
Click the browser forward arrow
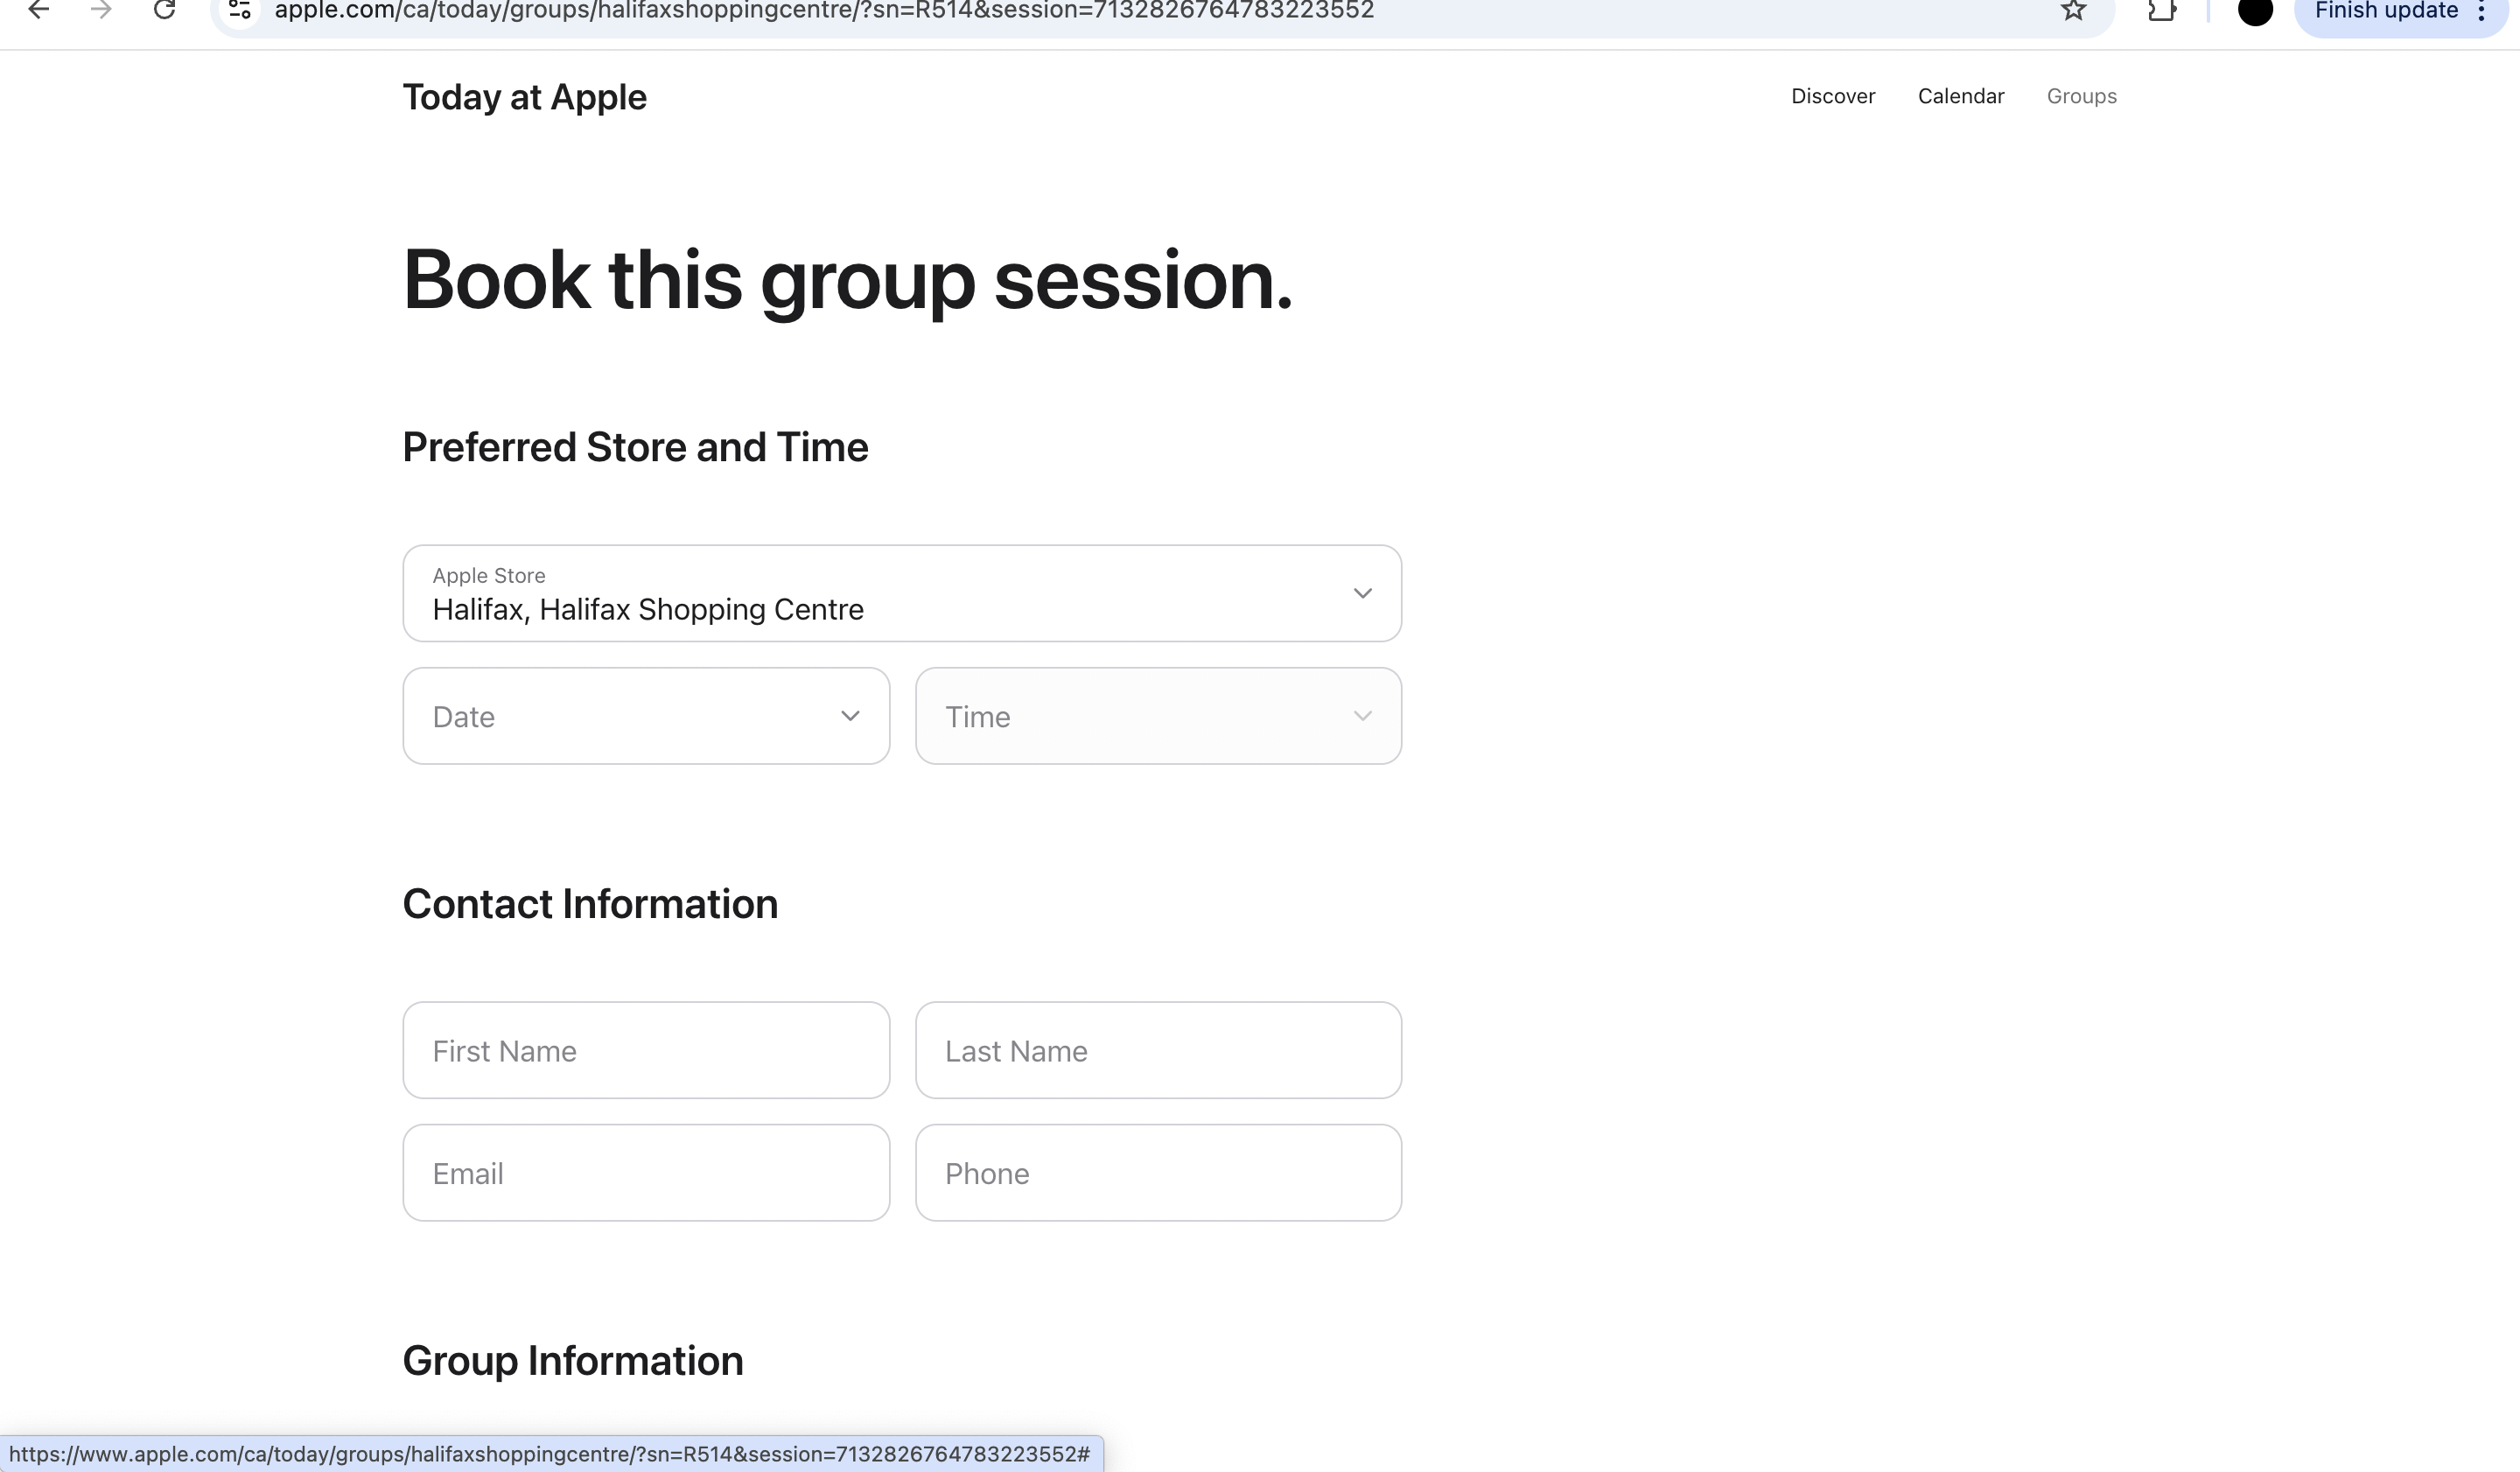(x=101, y=11)
